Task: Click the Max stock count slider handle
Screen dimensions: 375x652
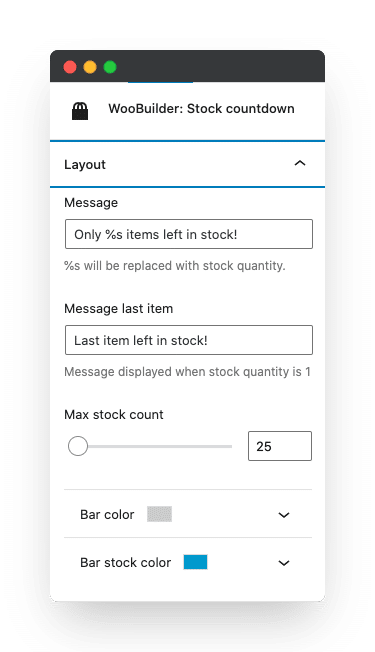Action: point(78,446)
